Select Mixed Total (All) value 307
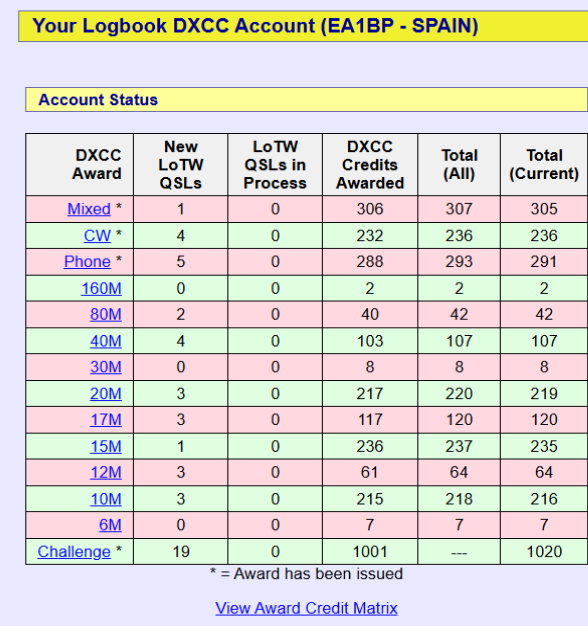 point(459,209)
